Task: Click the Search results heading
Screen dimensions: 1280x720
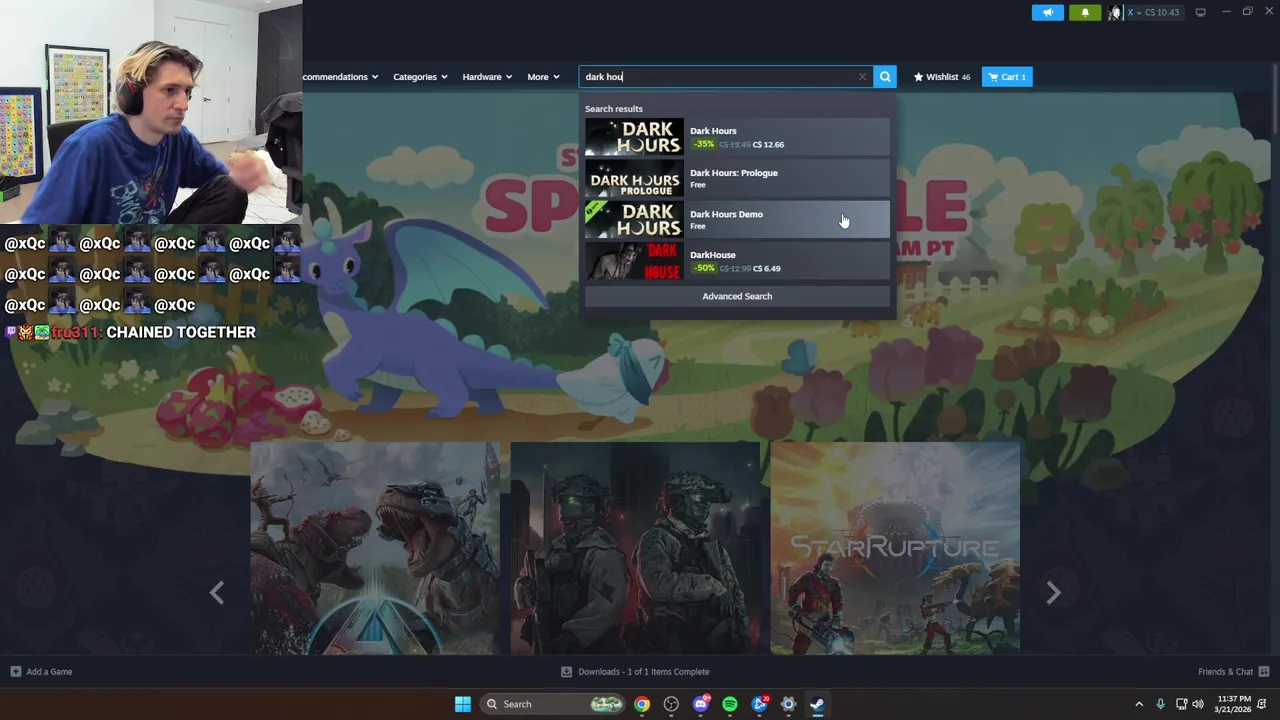Action: tap(614, 109)
